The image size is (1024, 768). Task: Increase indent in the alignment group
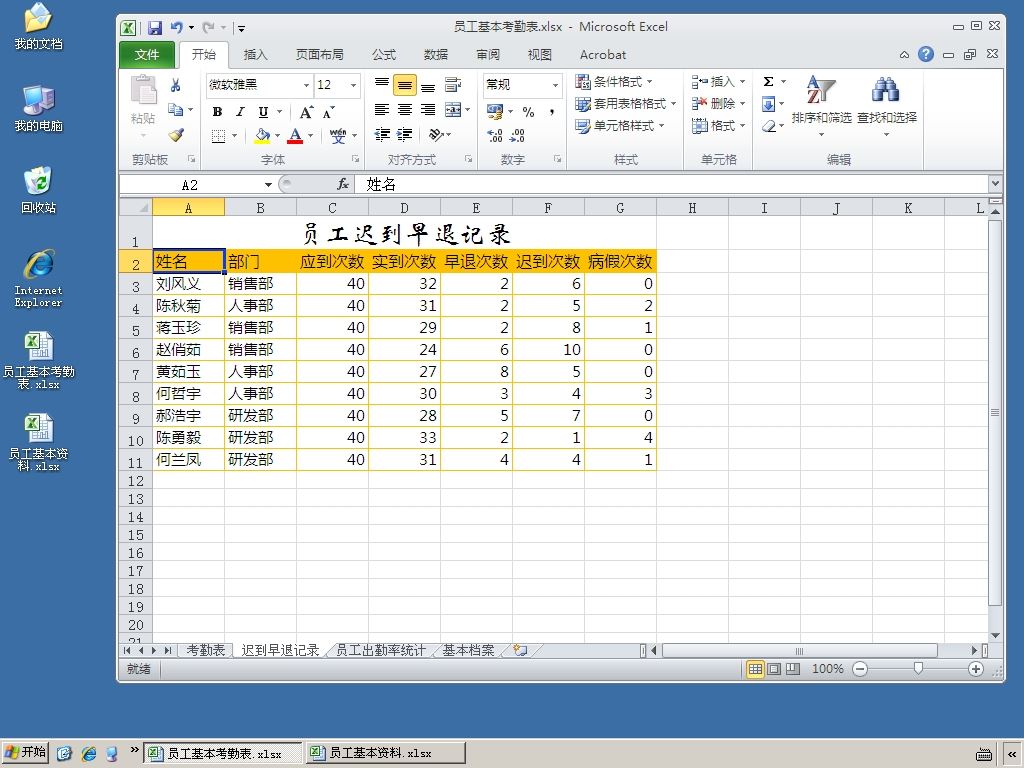click(x=405, y=135)
